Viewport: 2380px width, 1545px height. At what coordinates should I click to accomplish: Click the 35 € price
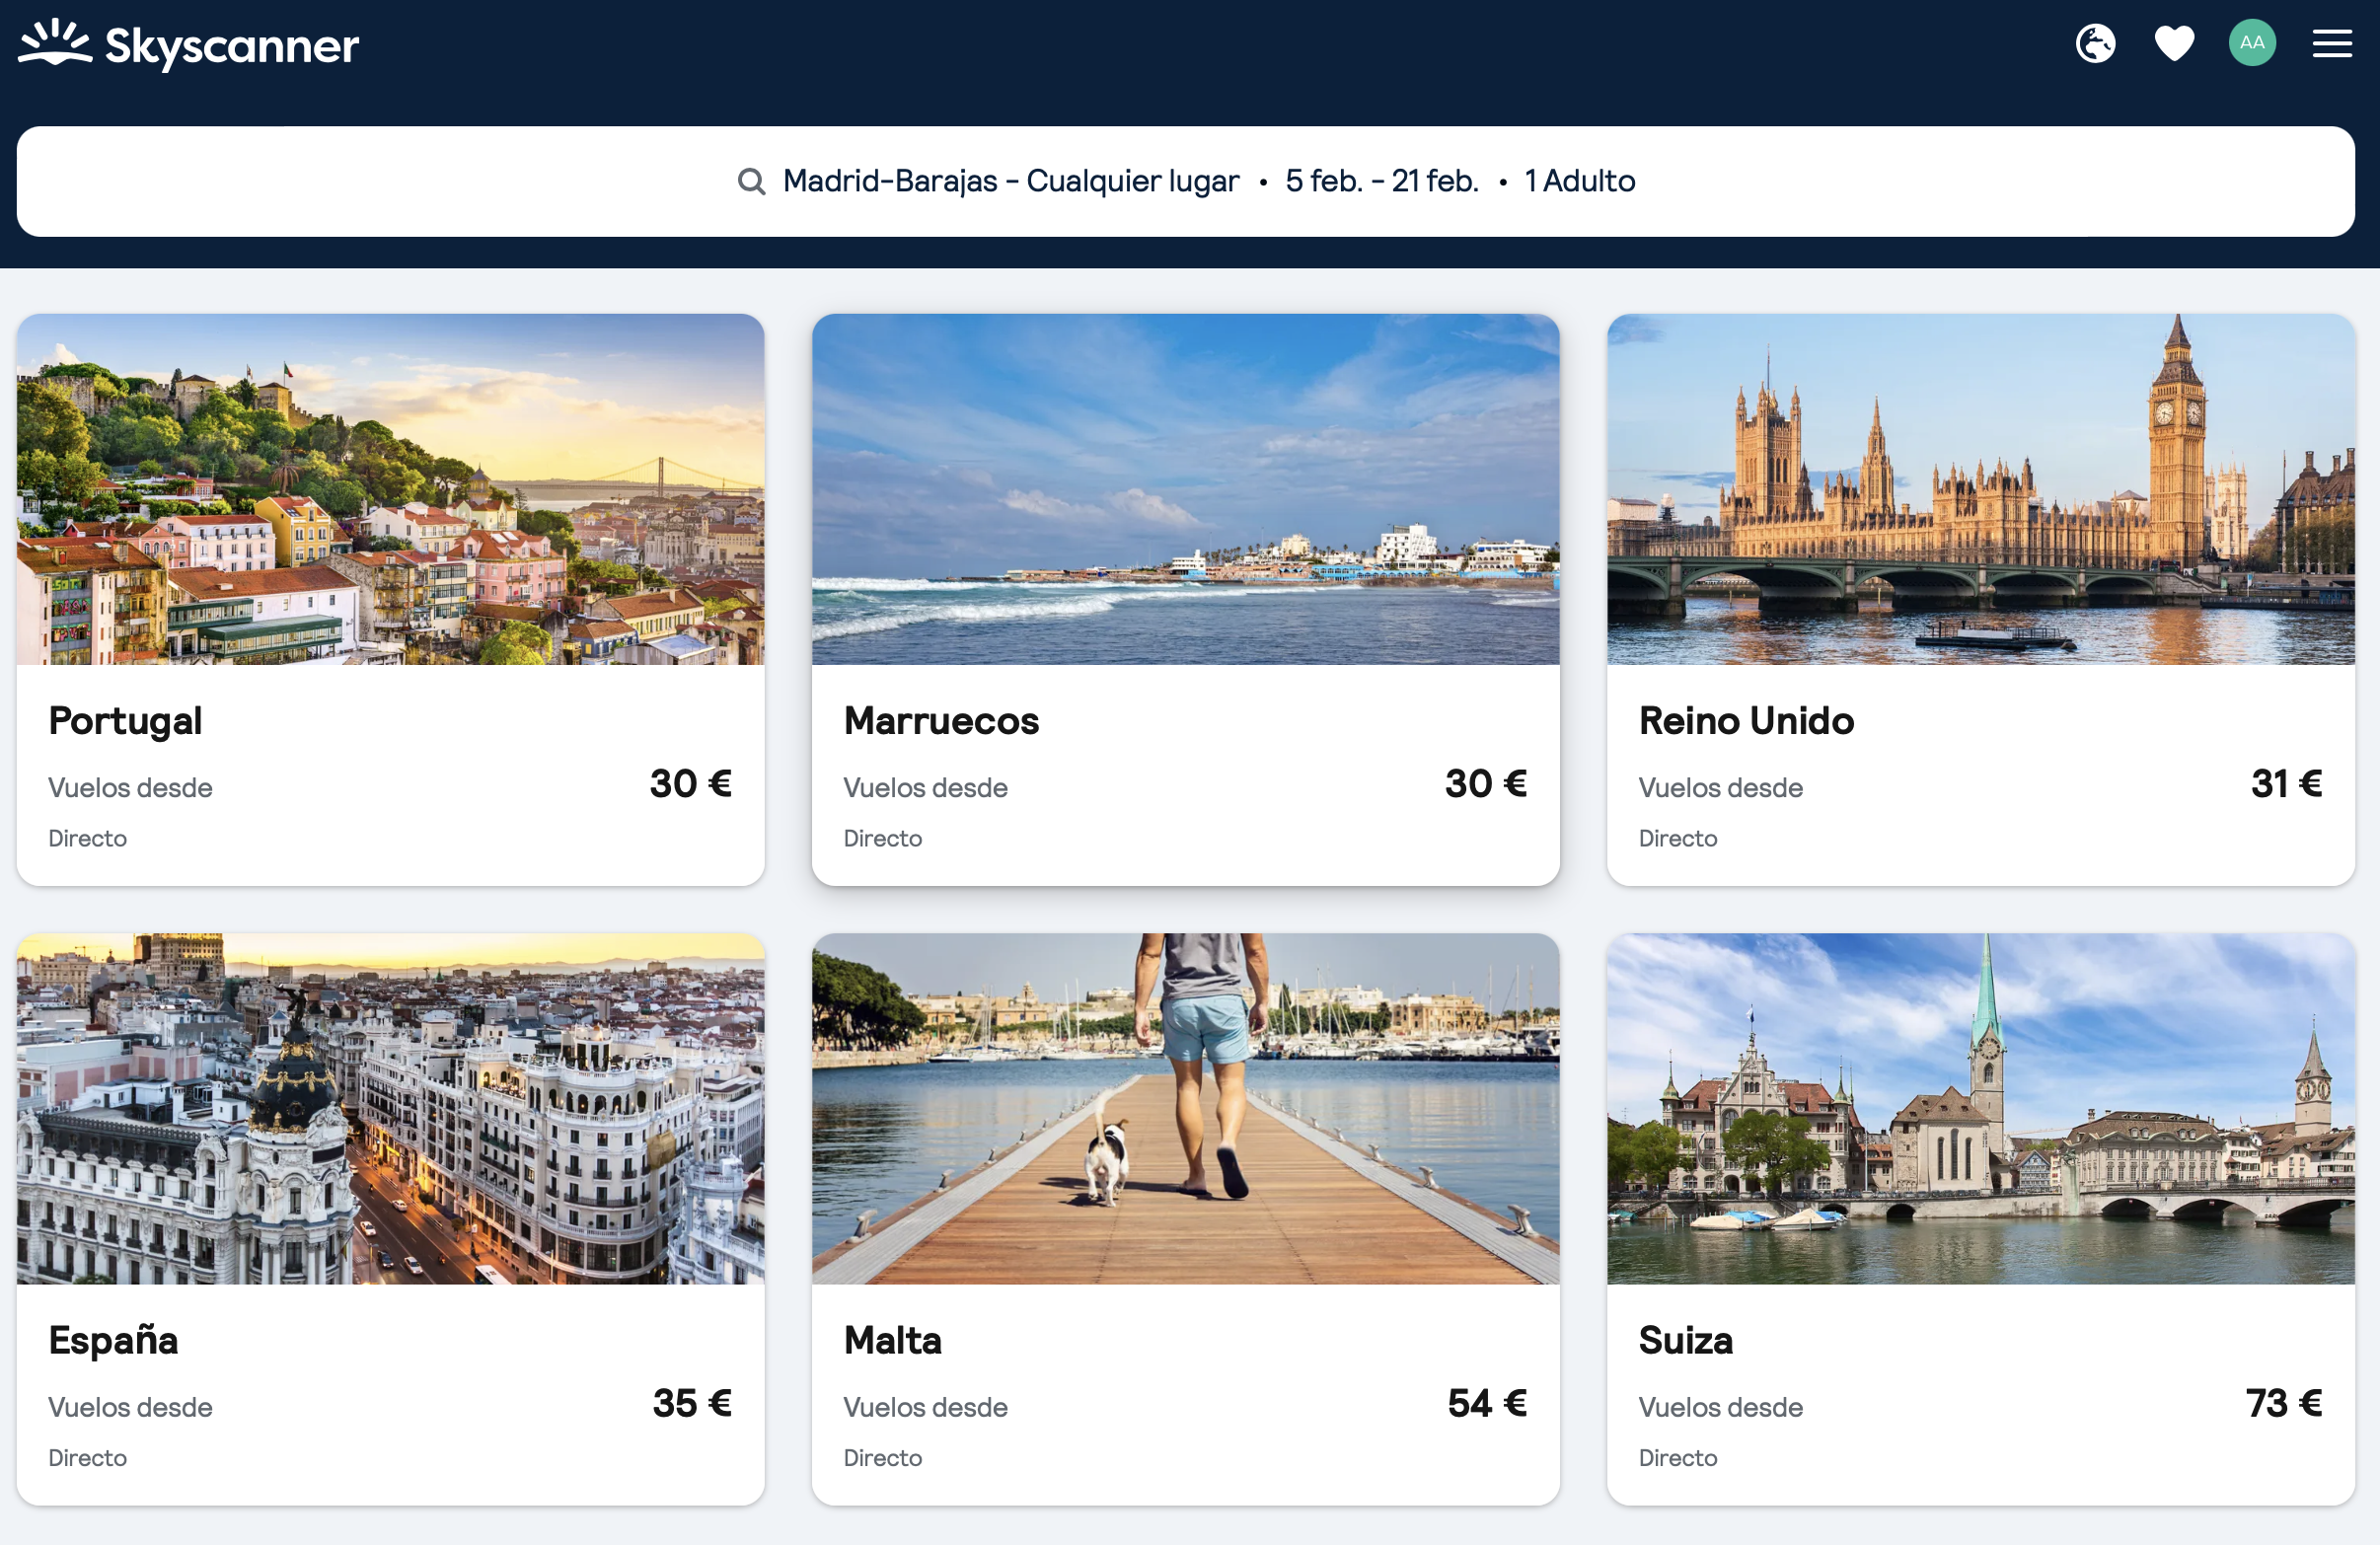pos(692,1403)
